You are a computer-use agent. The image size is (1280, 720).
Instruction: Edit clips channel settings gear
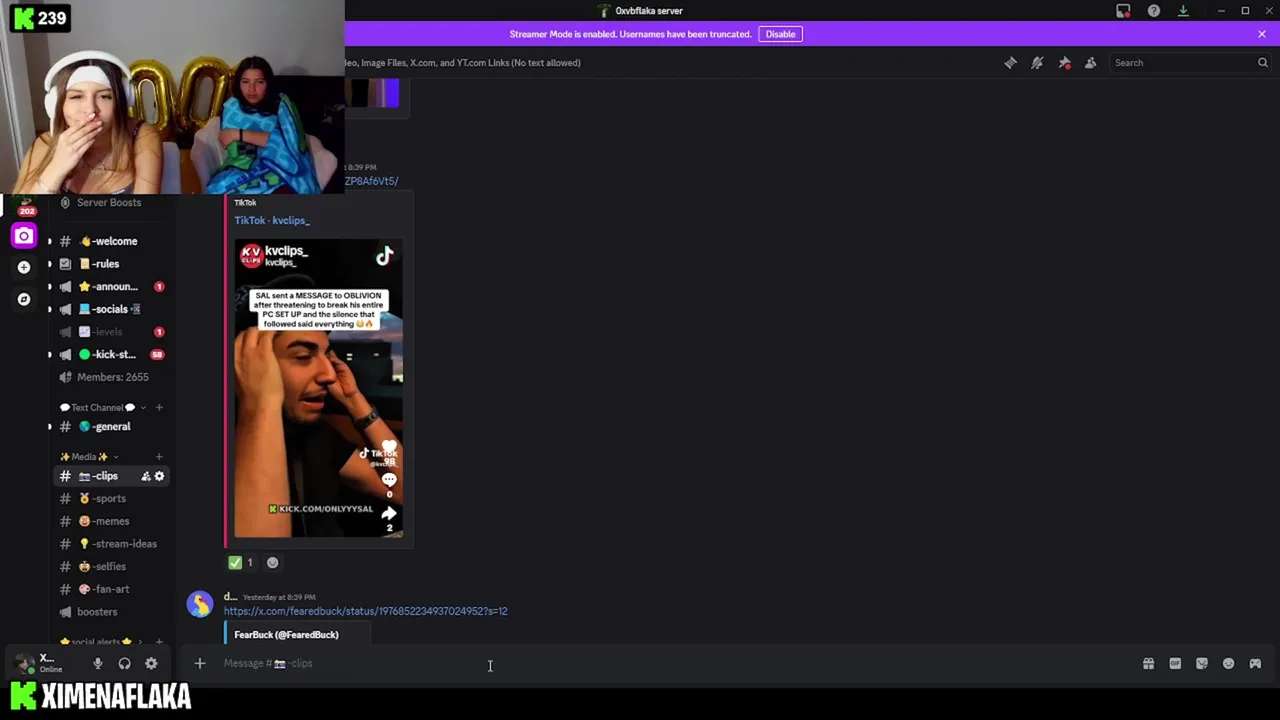tap(159, 476)
